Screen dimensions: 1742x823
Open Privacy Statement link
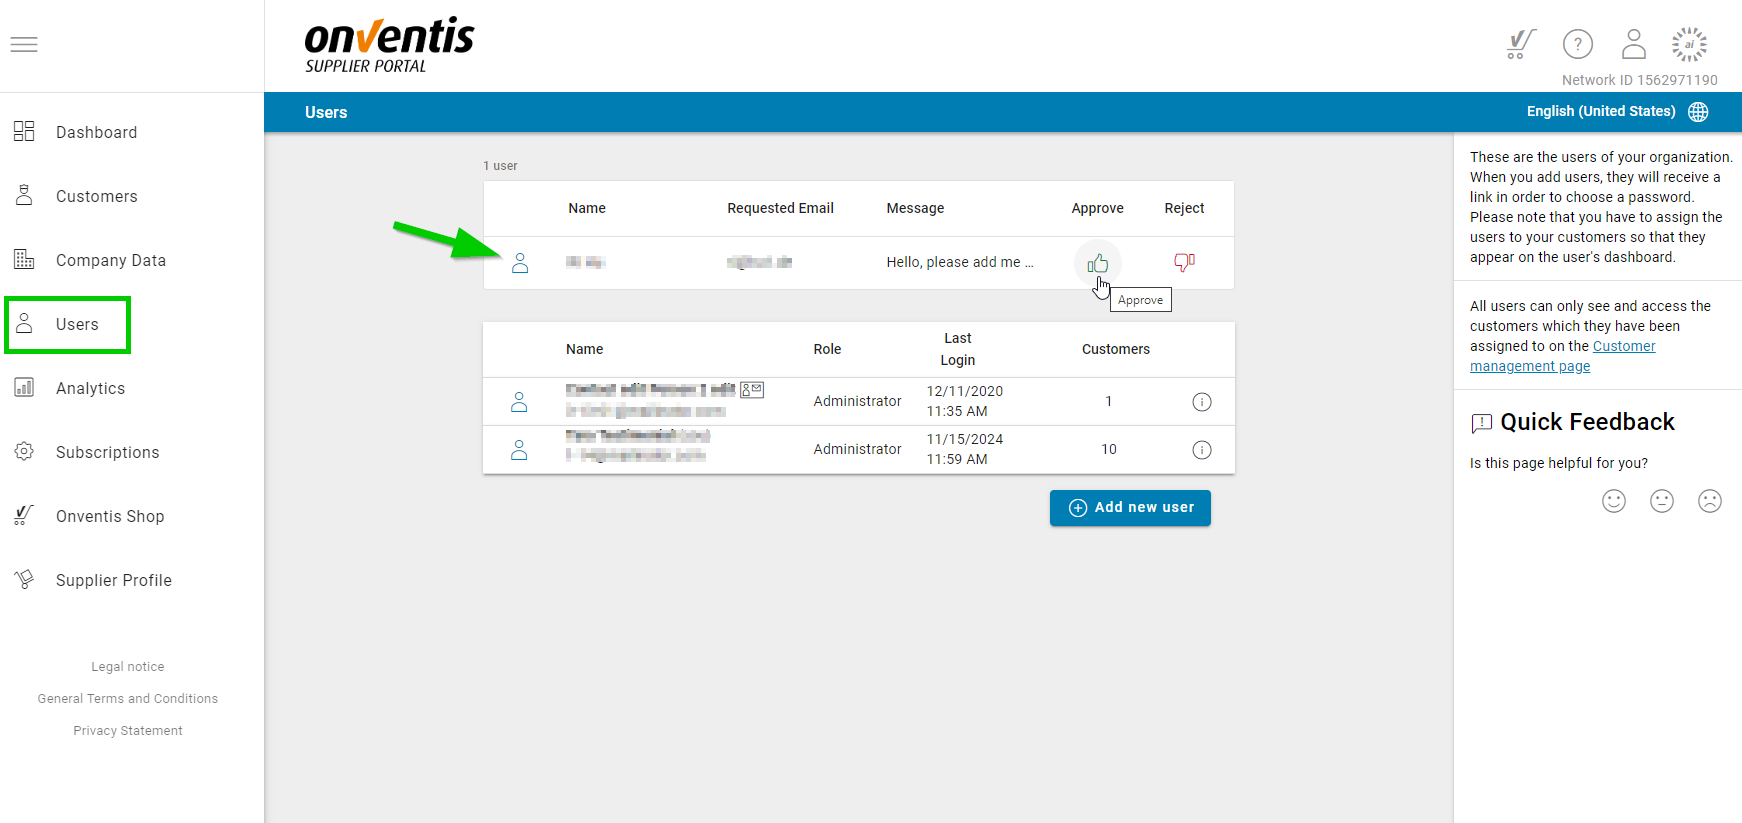pos(128,731)
